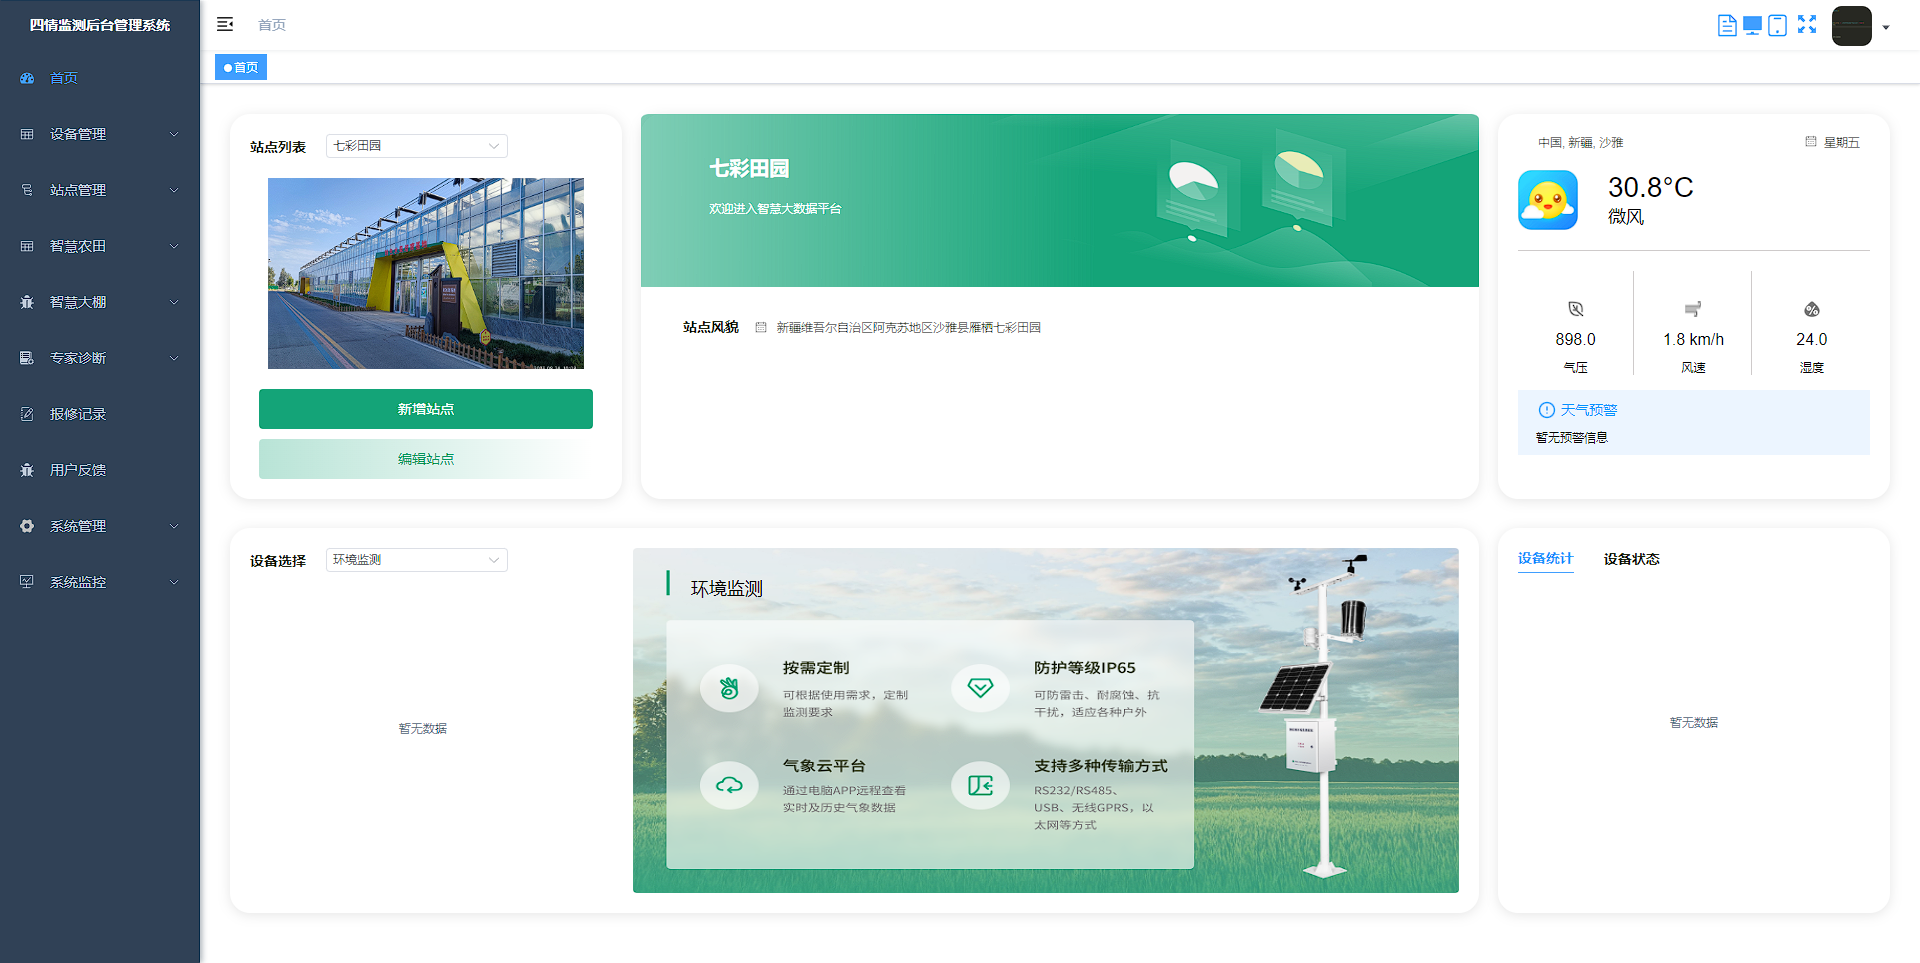The width and height of the screenshot is (1920, 963).
Task: Click the wind speed icon
Action: 1692,309
